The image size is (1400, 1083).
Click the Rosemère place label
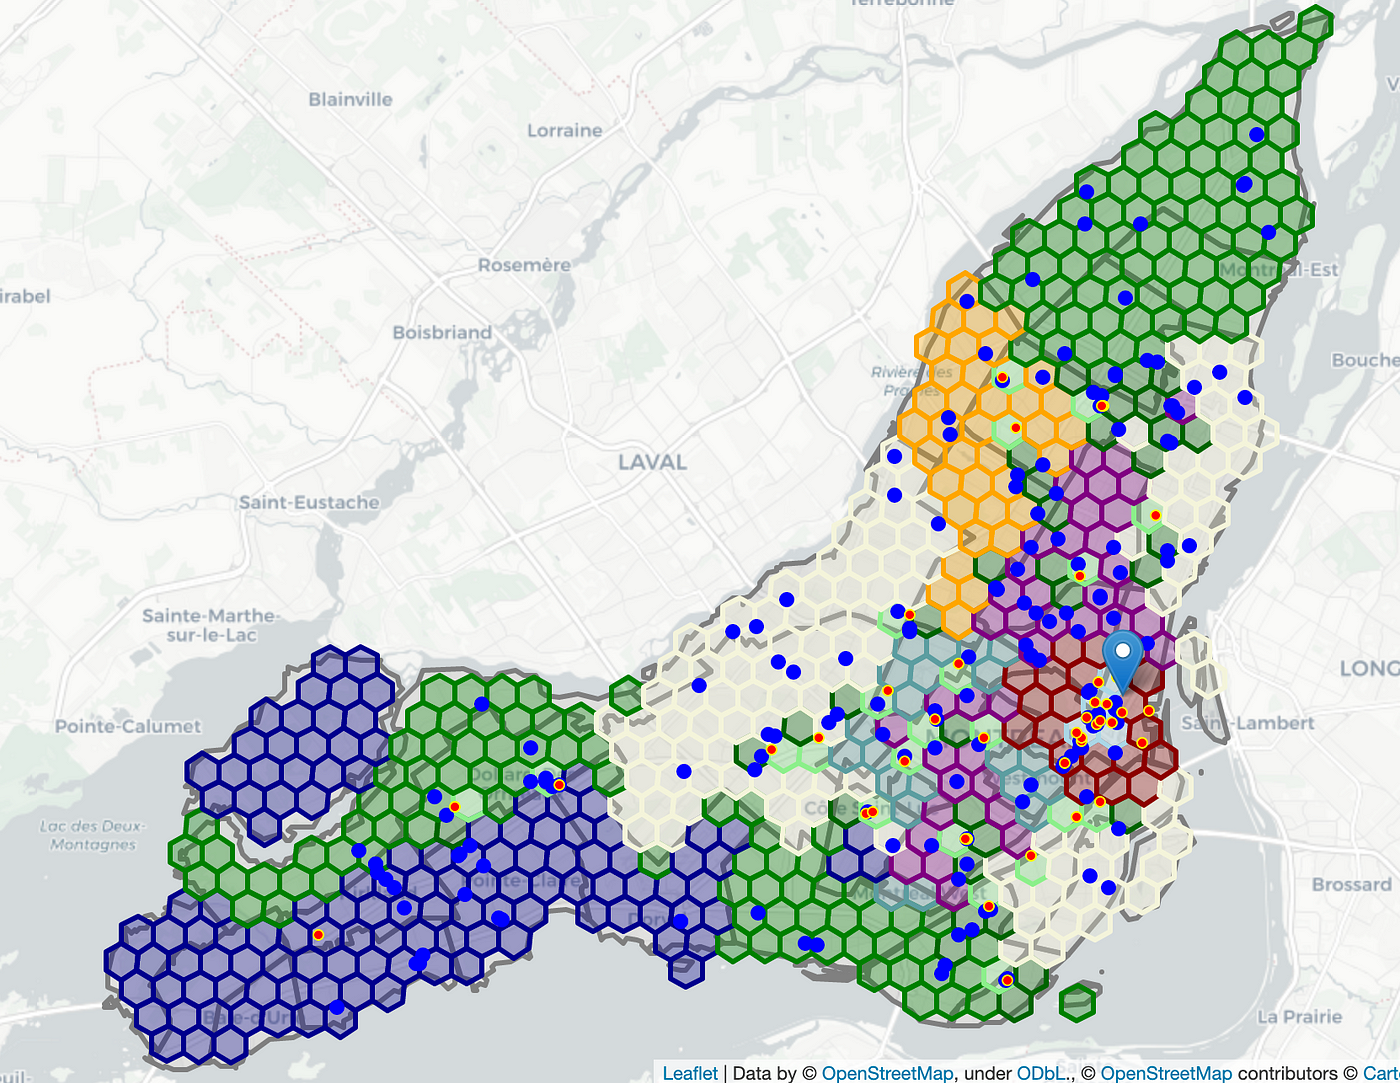[x=524, y=265]
